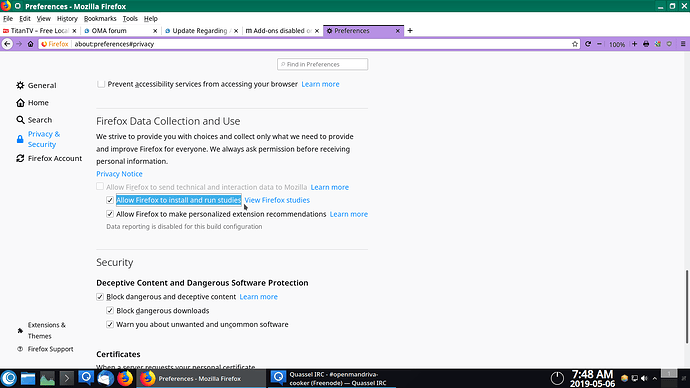Click the Find in Preferences search box

pyautogui.click(x=323, y=64)
